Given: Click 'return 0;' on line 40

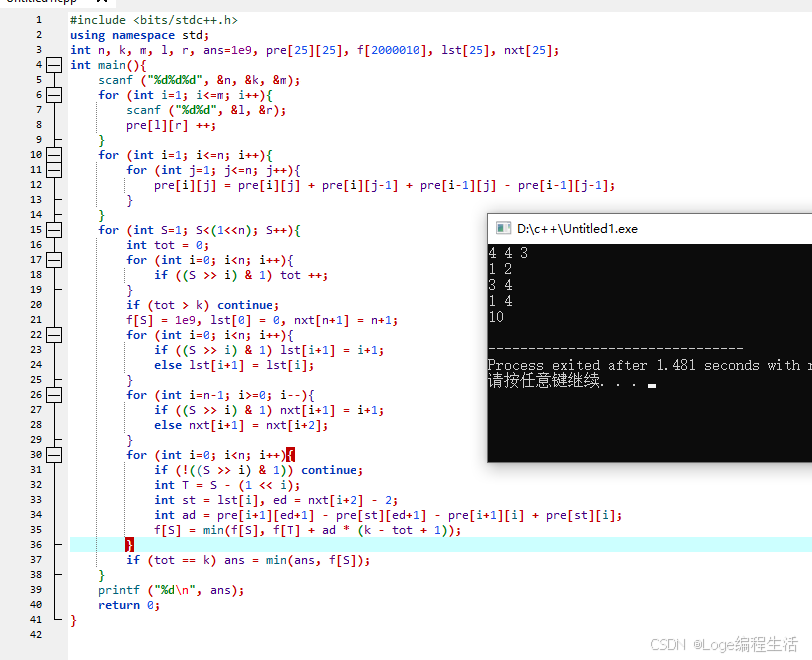Looking at the screenshot, I should (x=129, y=605).
